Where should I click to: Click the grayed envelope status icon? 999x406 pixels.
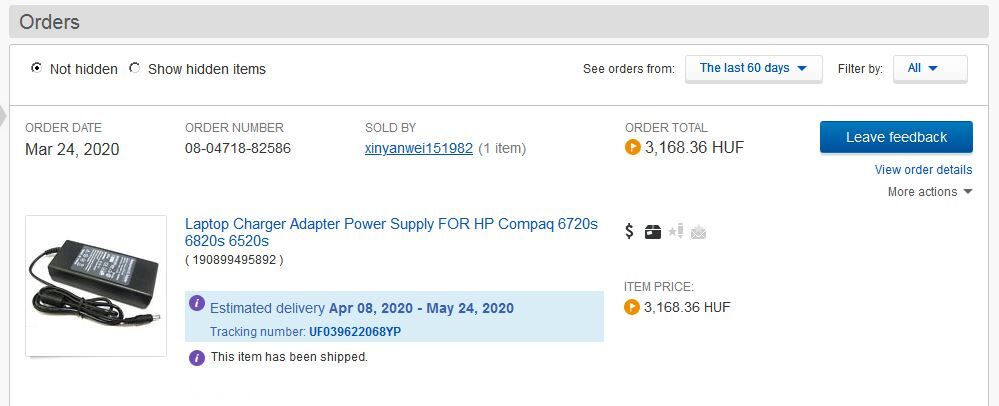pos(698,233)
